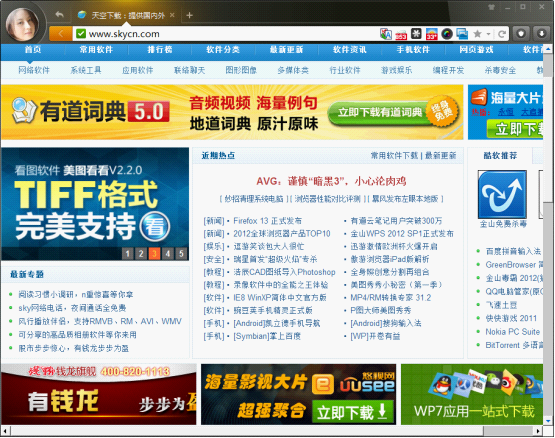
Task: Click the green security check icon in address bar
Action: pyautogui.click(x=81, y=34)
